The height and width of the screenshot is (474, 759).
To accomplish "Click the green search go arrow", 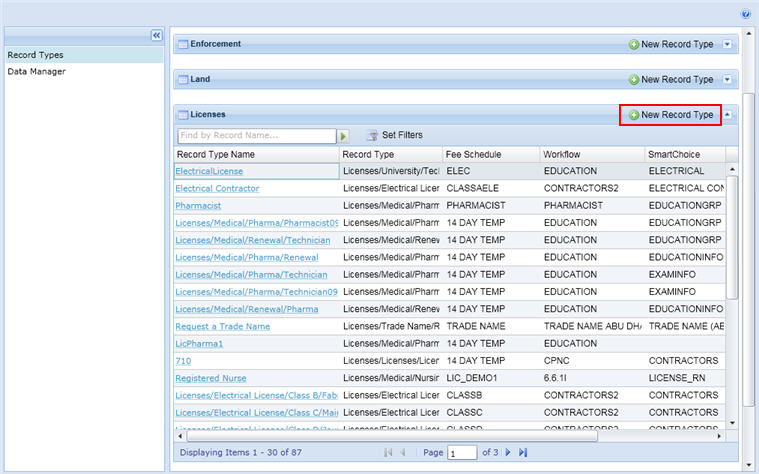I will 343,135.
